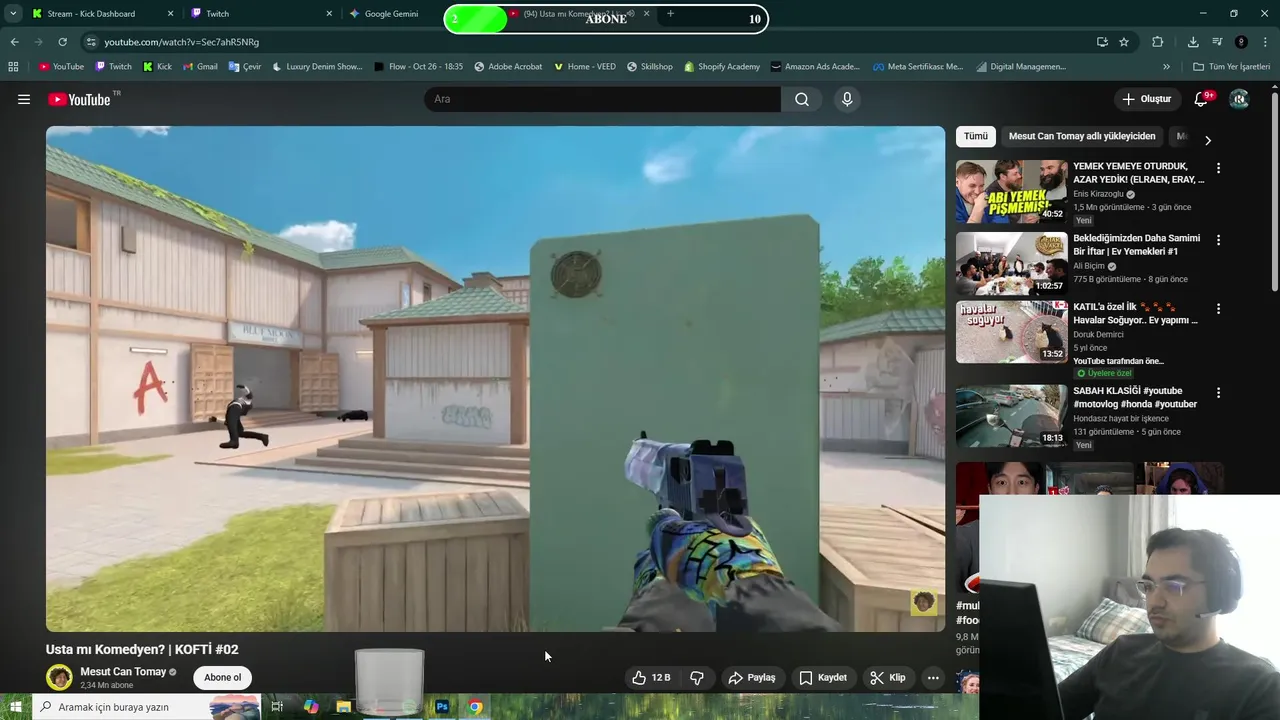Like the video with thumbs-up 12 B

(651, 677)
